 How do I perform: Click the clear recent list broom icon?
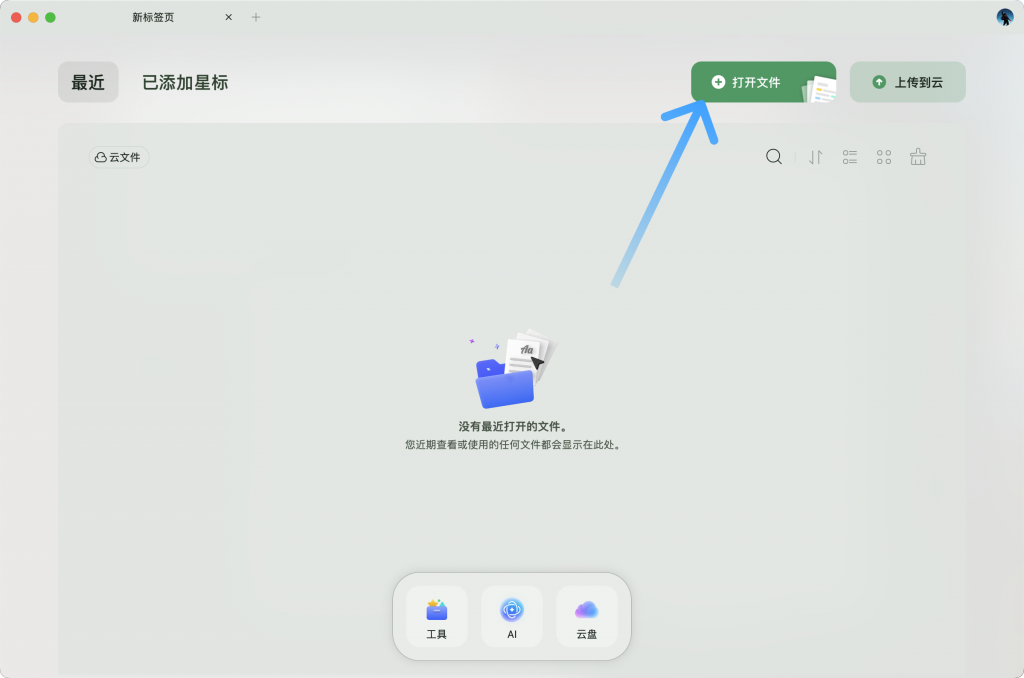coord(918,157)
